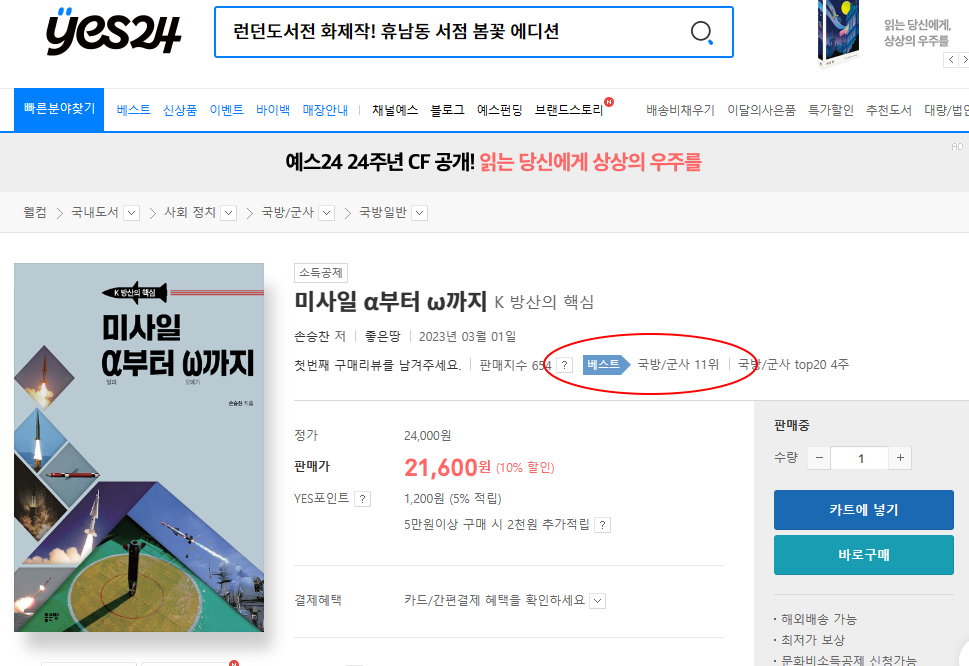This screenshot has width=969, height=666.
Task: Click the book cover thumbnail
Action: pyautogui.click(x=139, y=447)
